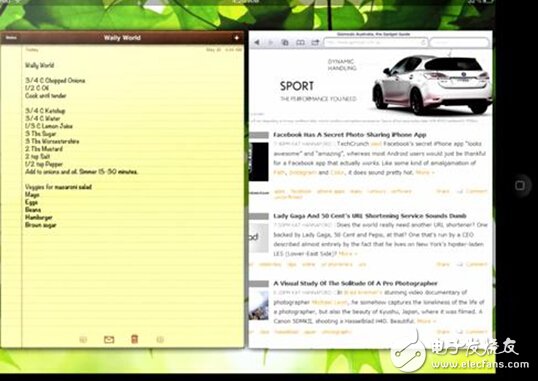Image resolution: width=538 pixels, height=381 pixels.
Task: Email the note with envelope icon
Action: [109, 339]
